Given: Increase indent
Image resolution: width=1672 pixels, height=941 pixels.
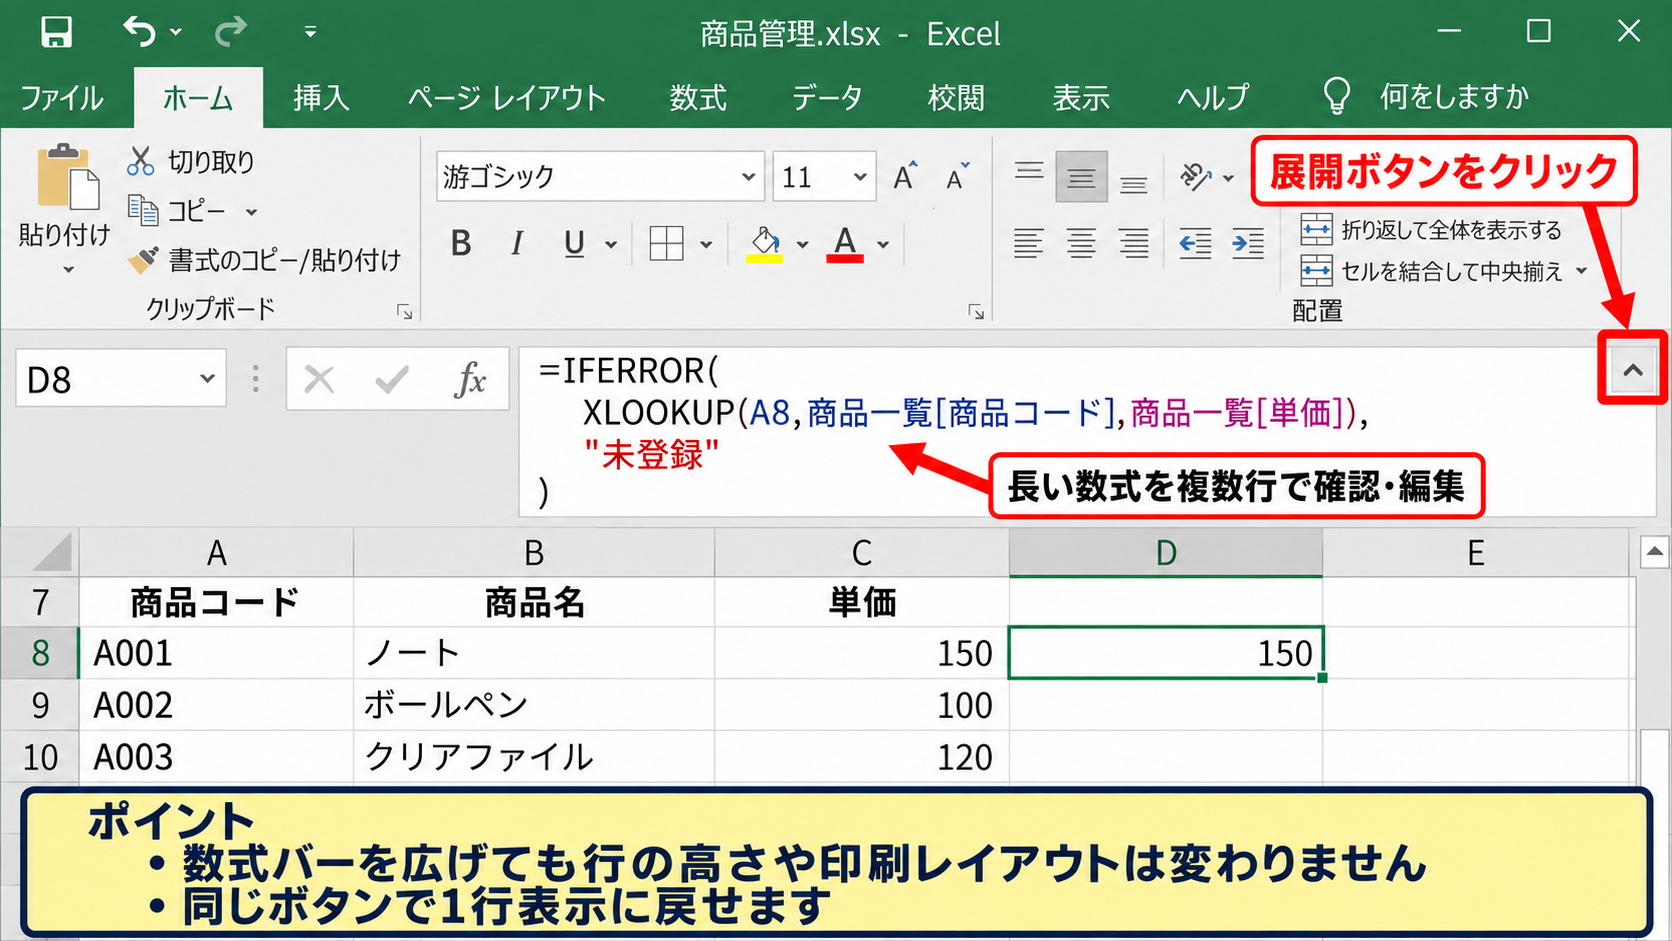Looking at the screenshot, I should [x=1248, y=243].
